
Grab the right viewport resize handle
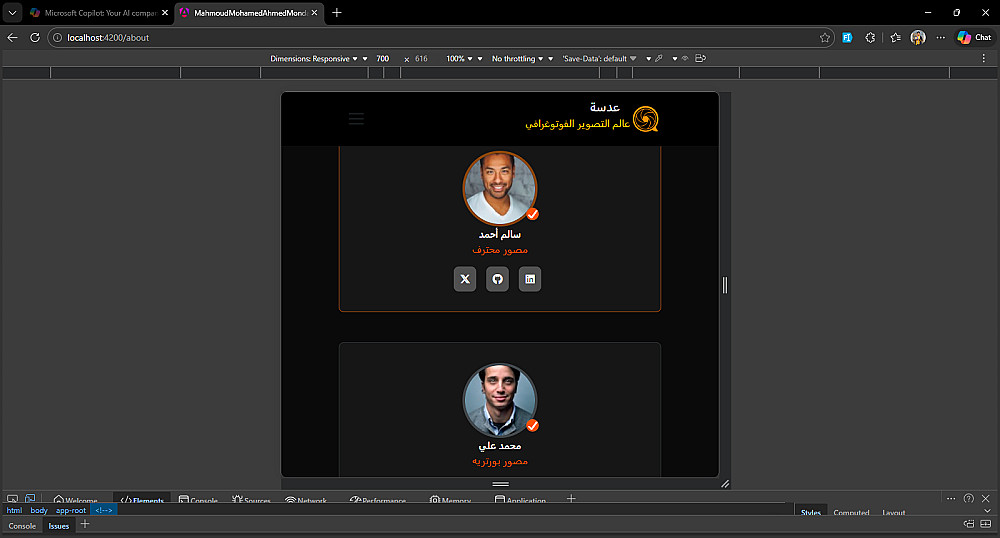[724, 285]
